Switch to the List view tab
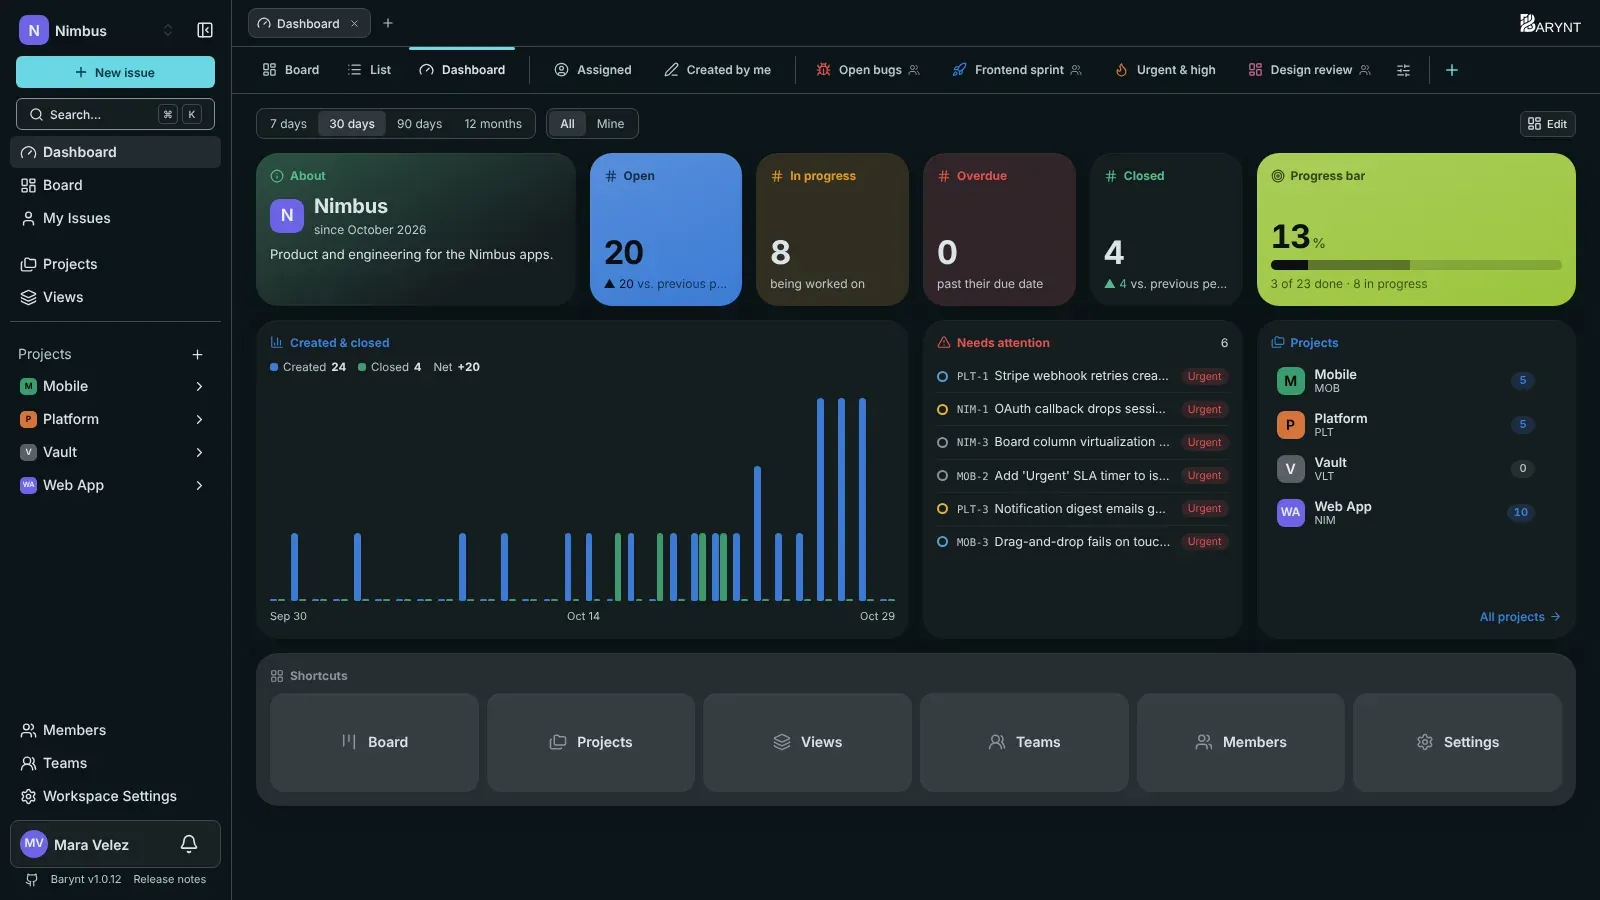 (369, 70)
